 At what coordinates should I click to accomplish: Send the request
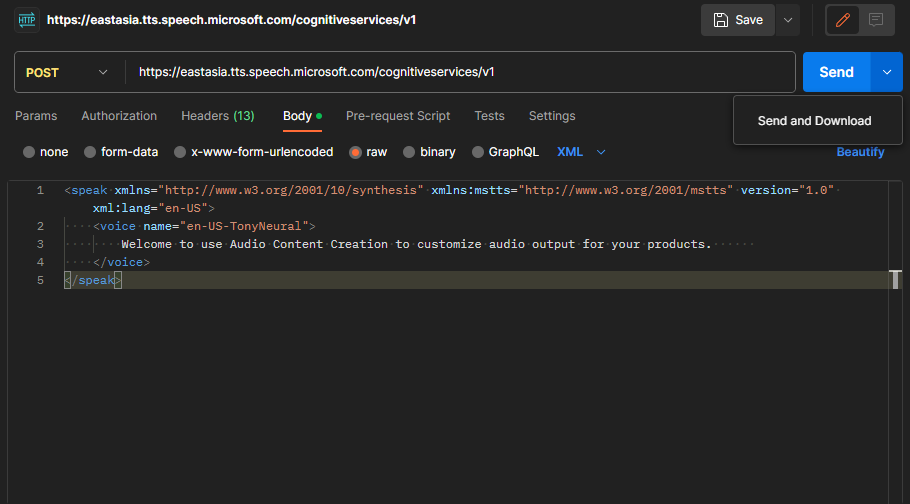point(836,72)
